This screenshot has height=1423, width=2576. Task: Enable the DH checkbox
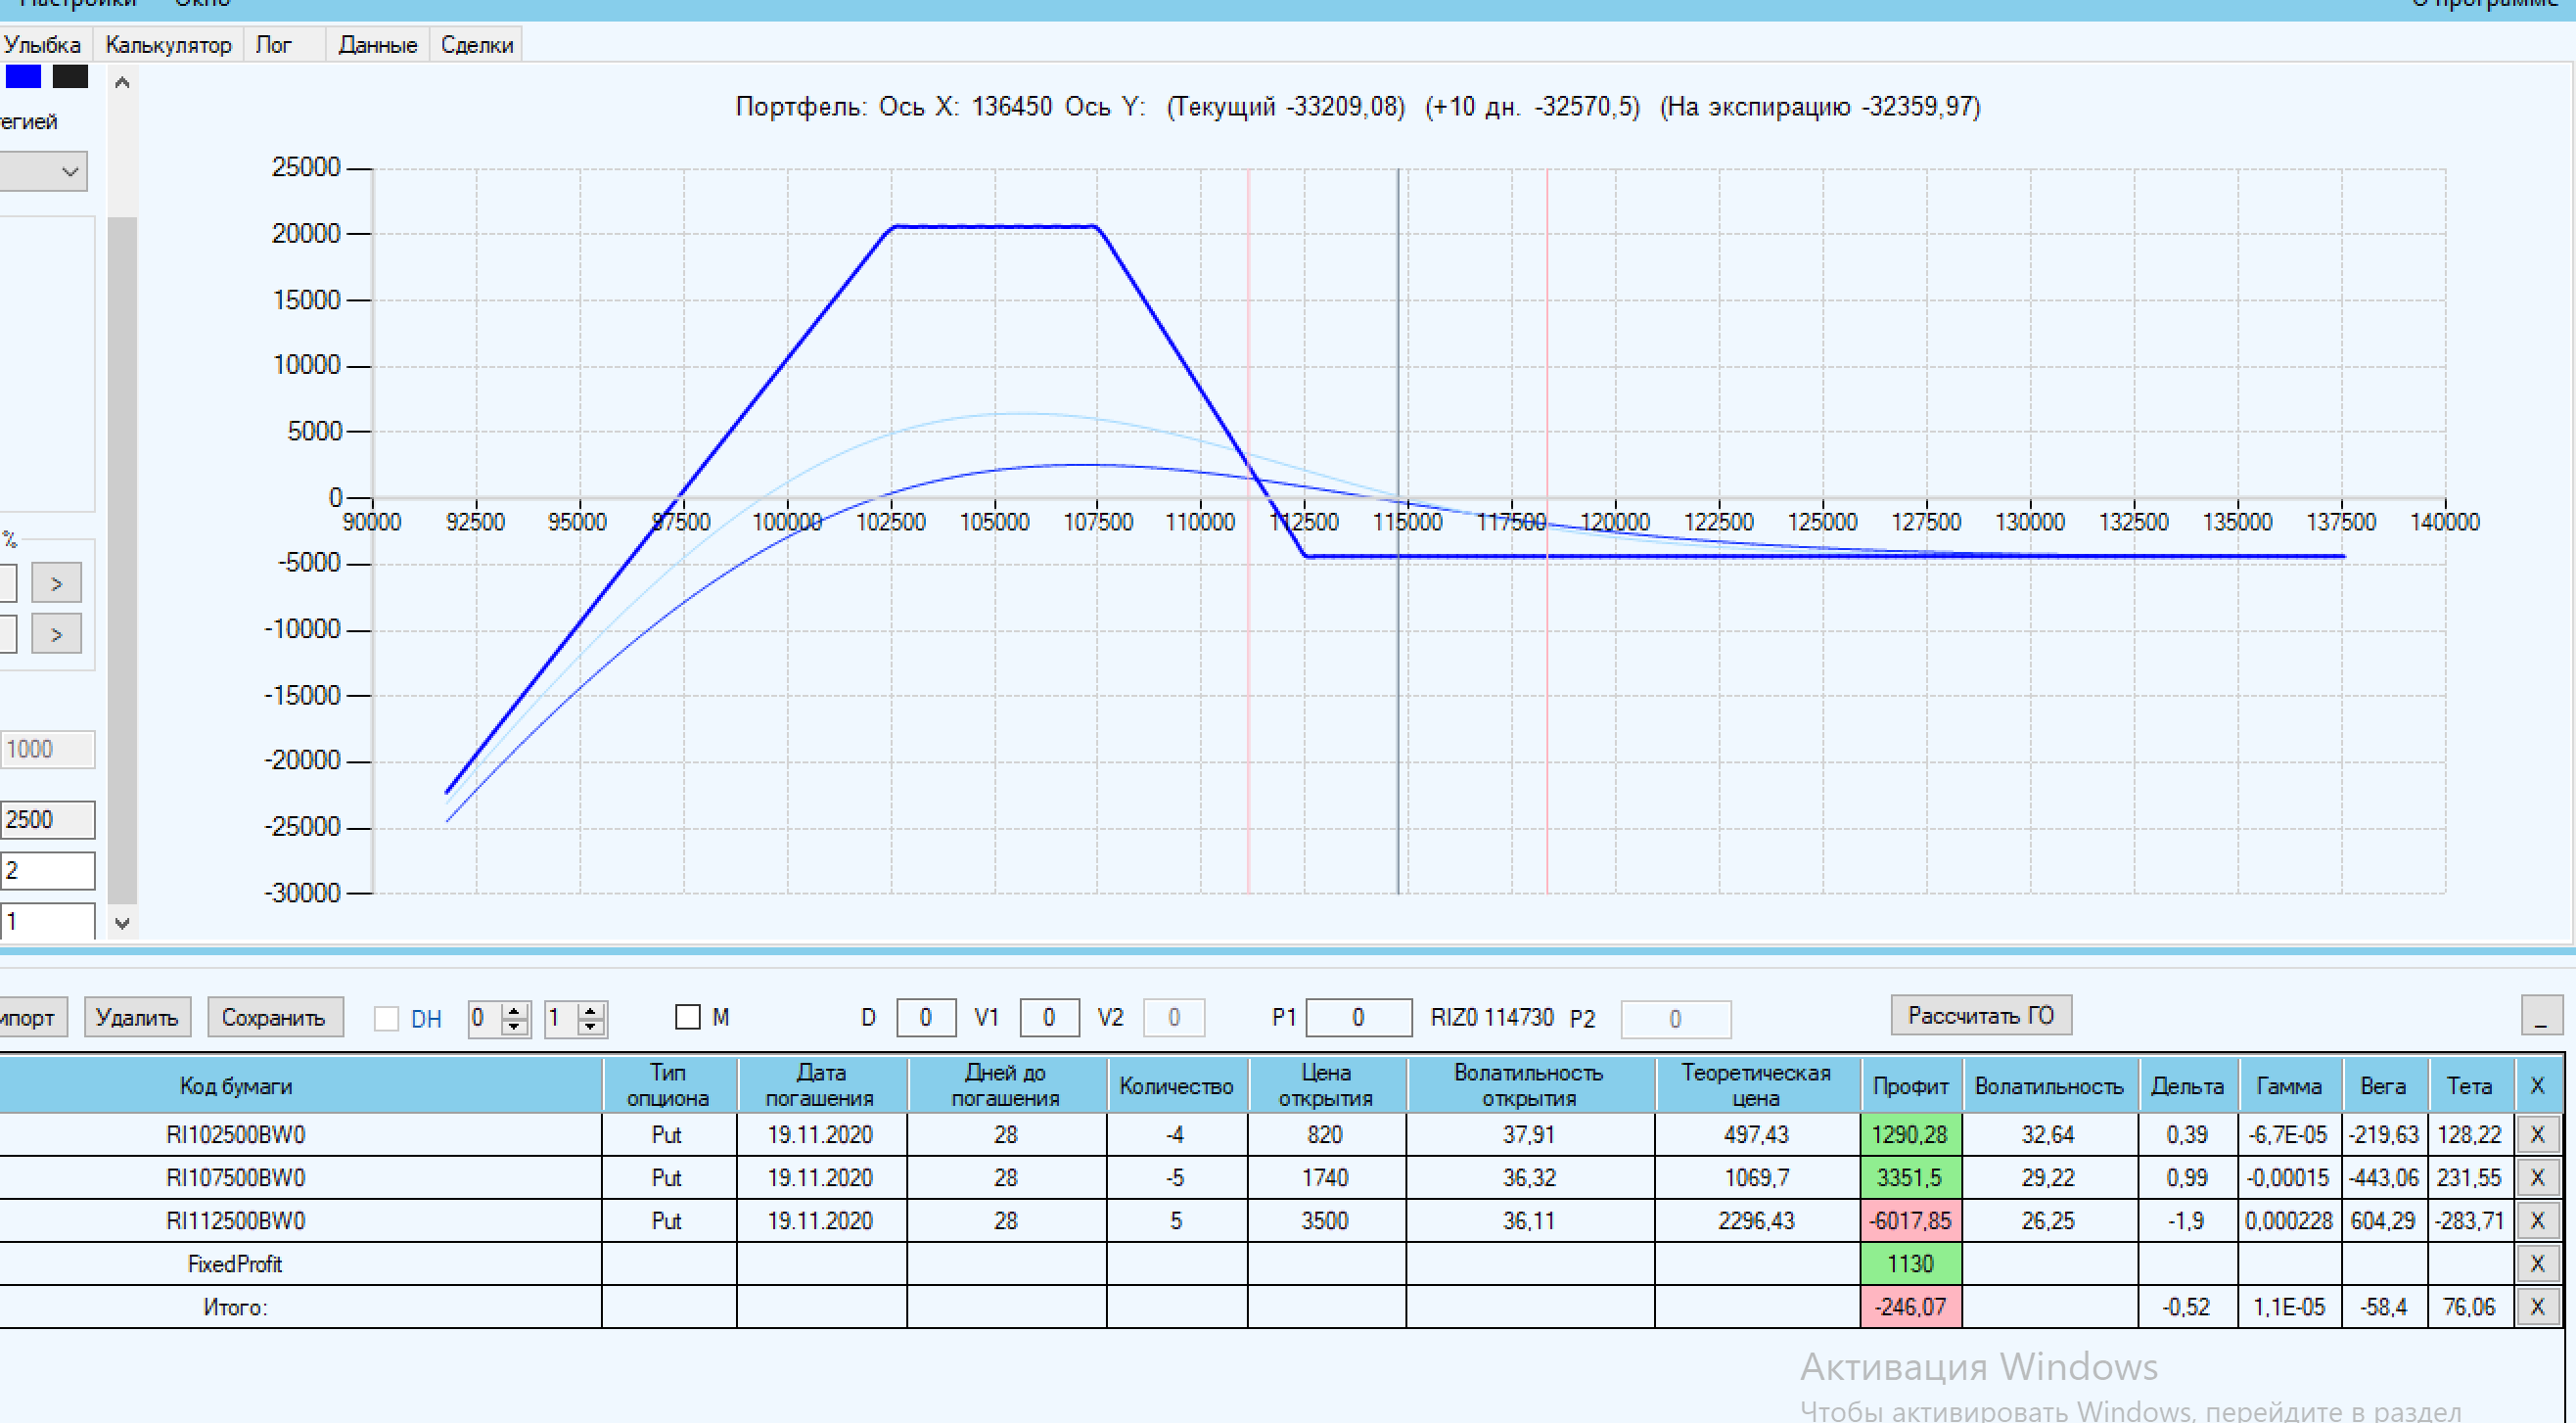tap(386, 1018)
